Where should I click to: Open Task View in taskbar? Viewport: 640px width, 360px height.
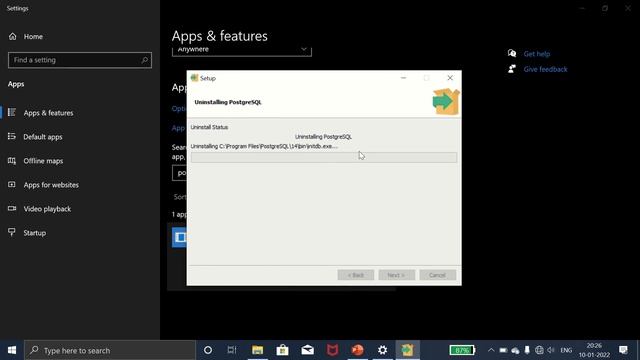pyautogui.click(x=232, y=350)
